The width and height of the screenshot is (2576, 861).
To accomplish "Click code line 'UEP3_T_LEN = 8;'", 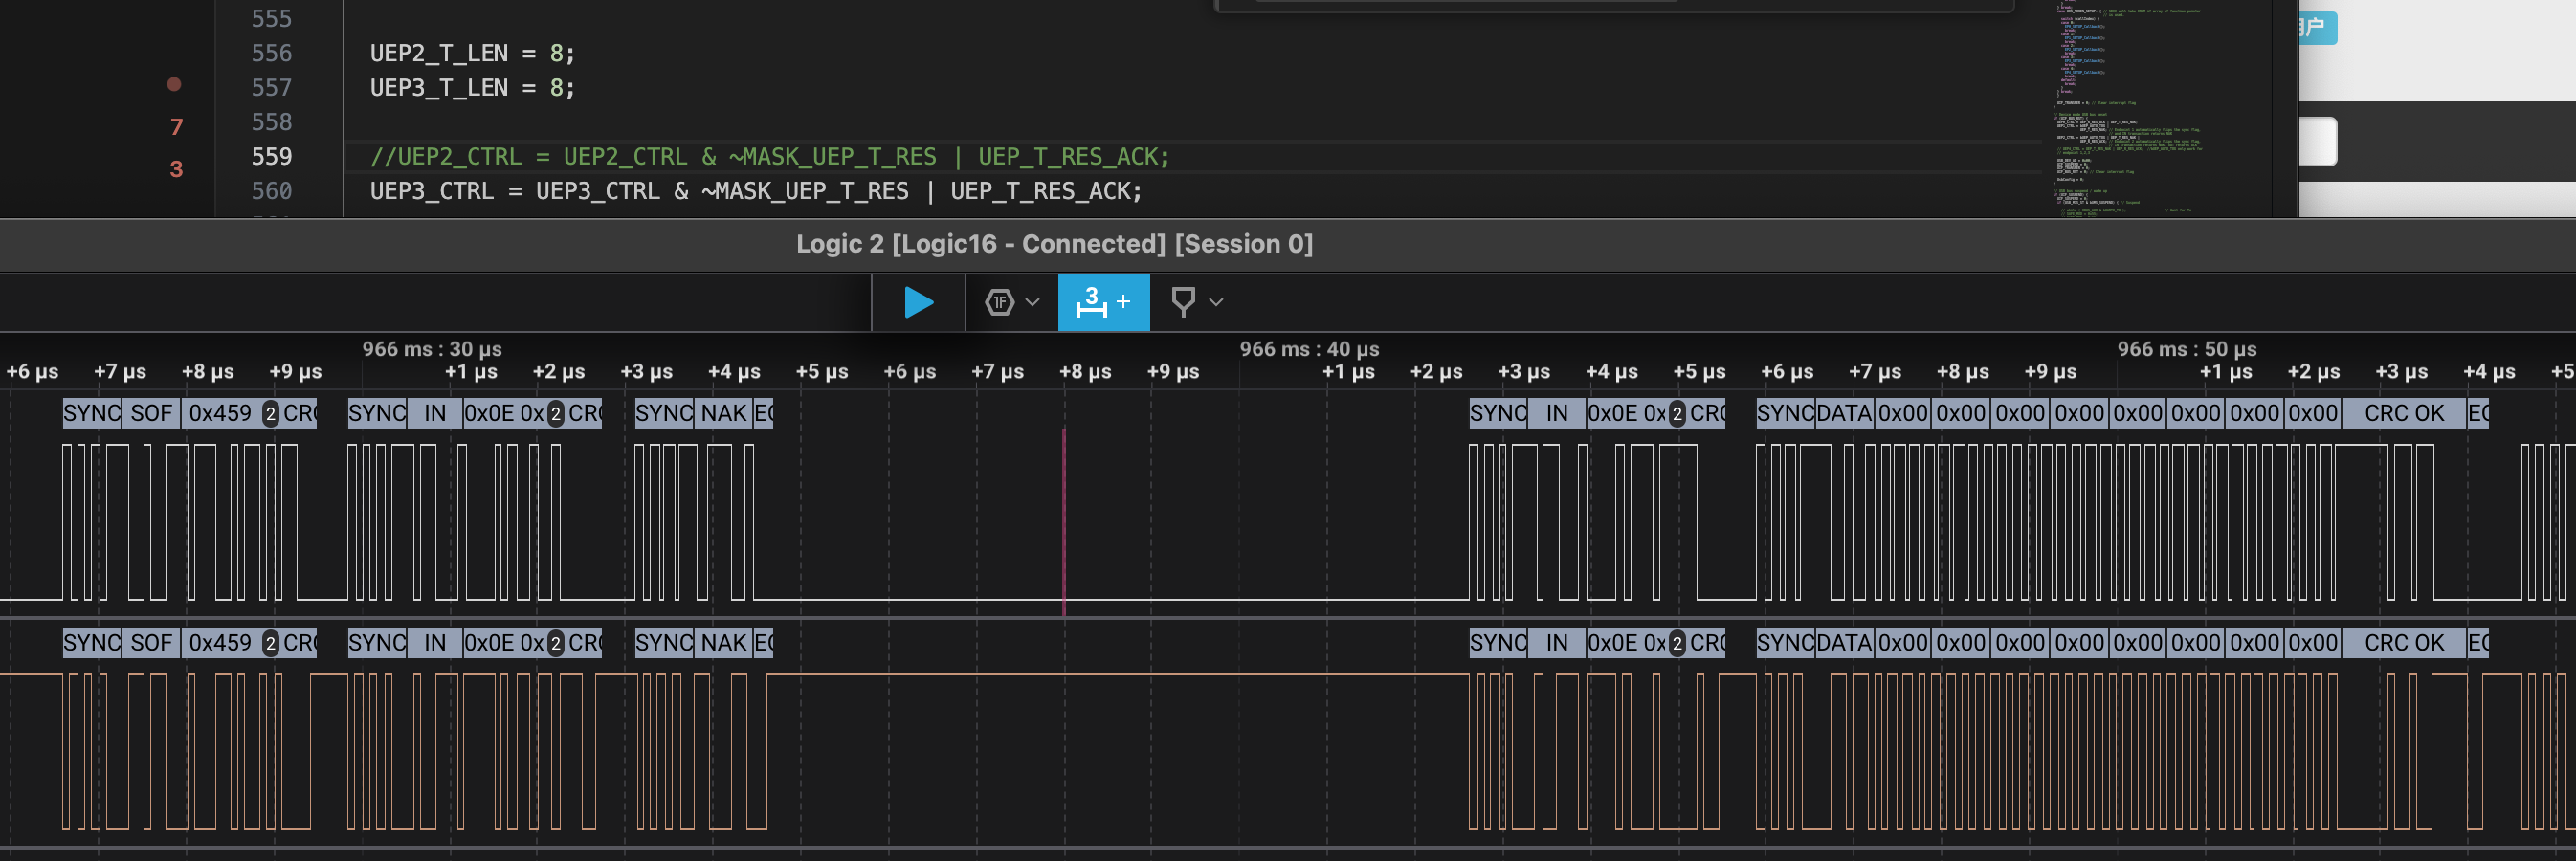I will coord(472,88).
